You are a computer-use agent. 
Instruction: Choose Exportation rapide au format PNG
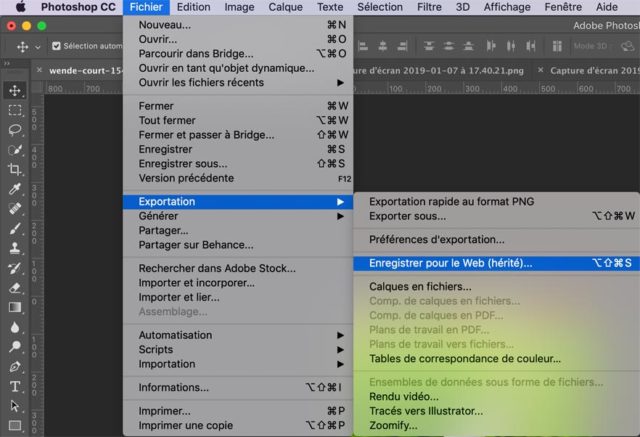(x=496, y=202)
